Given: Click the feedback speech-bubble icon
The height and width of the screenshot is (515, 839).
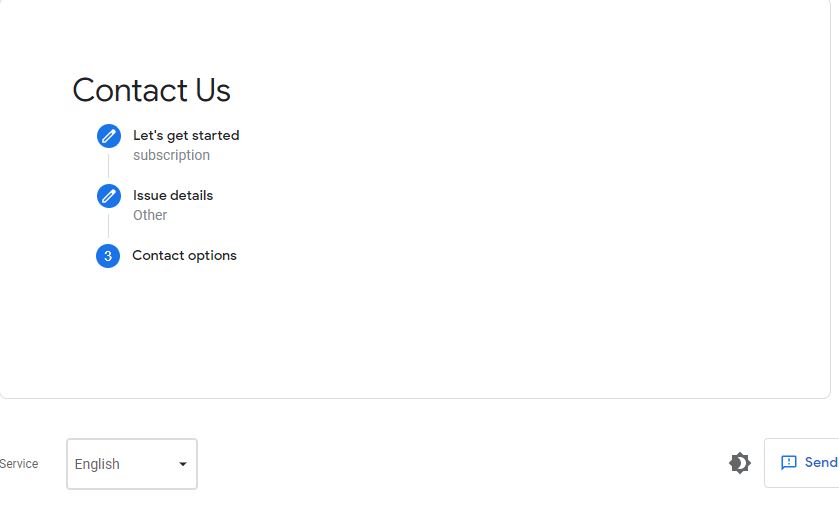Looking at the screenshot, I should pyautogui.click(x=789, y=463).
